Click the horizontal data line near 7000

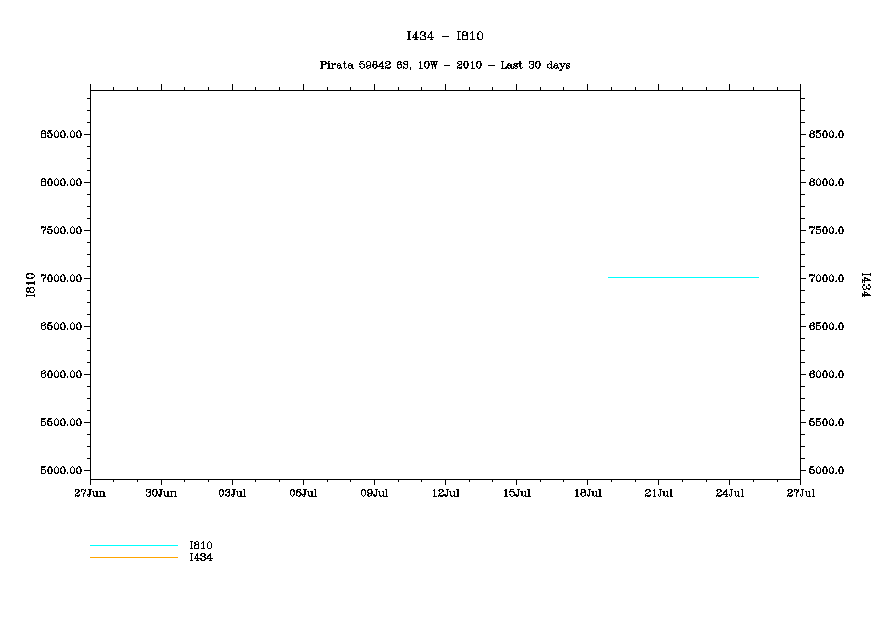click(x=682, y=277)
